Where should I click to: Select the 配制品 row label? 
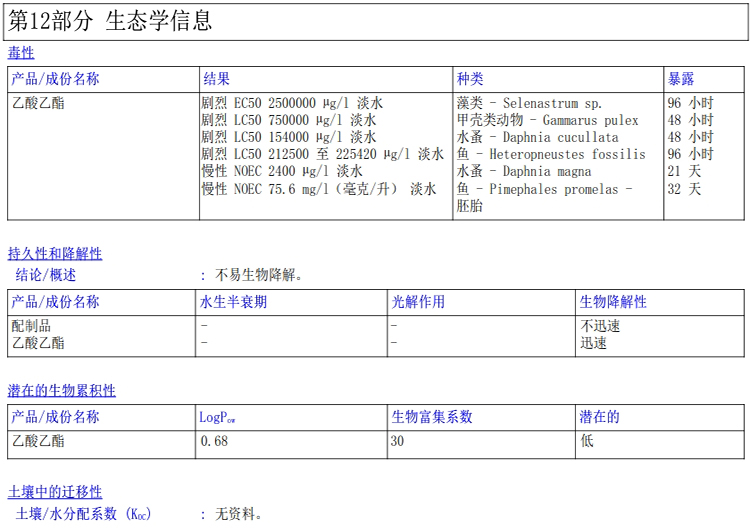(31, 326)
